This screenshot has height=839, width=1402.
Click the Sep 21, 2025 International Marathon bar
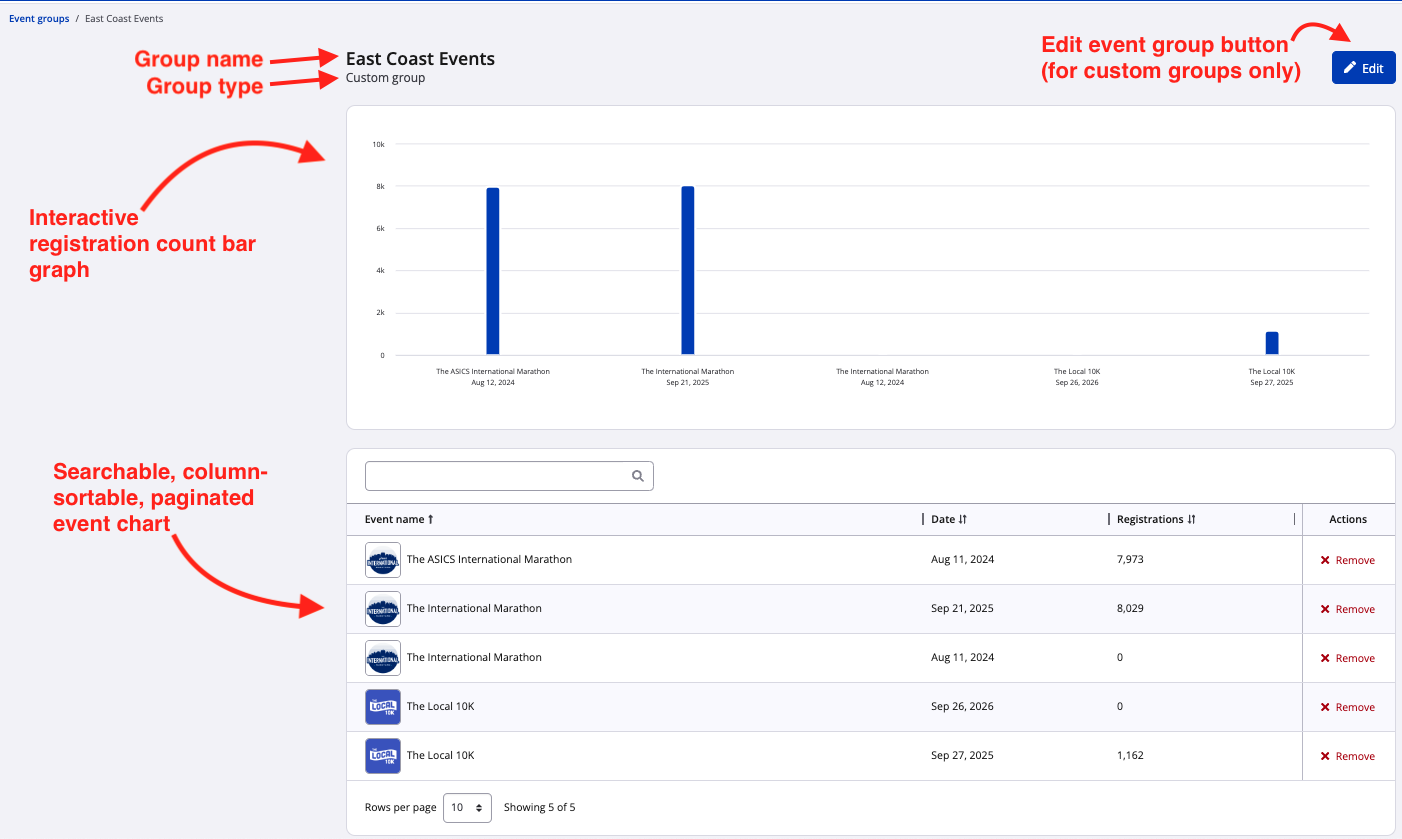(x=688, y=270)
